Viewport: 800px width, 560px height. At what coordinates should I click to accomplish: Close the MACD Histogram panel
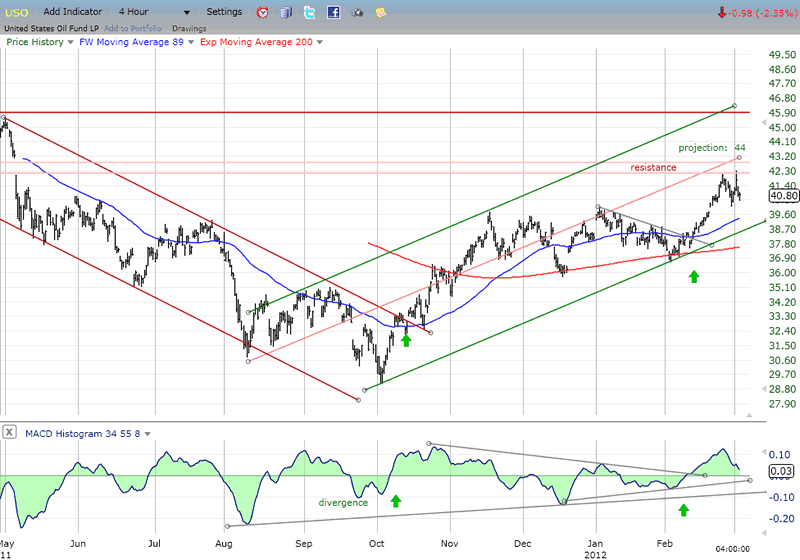point(9,431)
